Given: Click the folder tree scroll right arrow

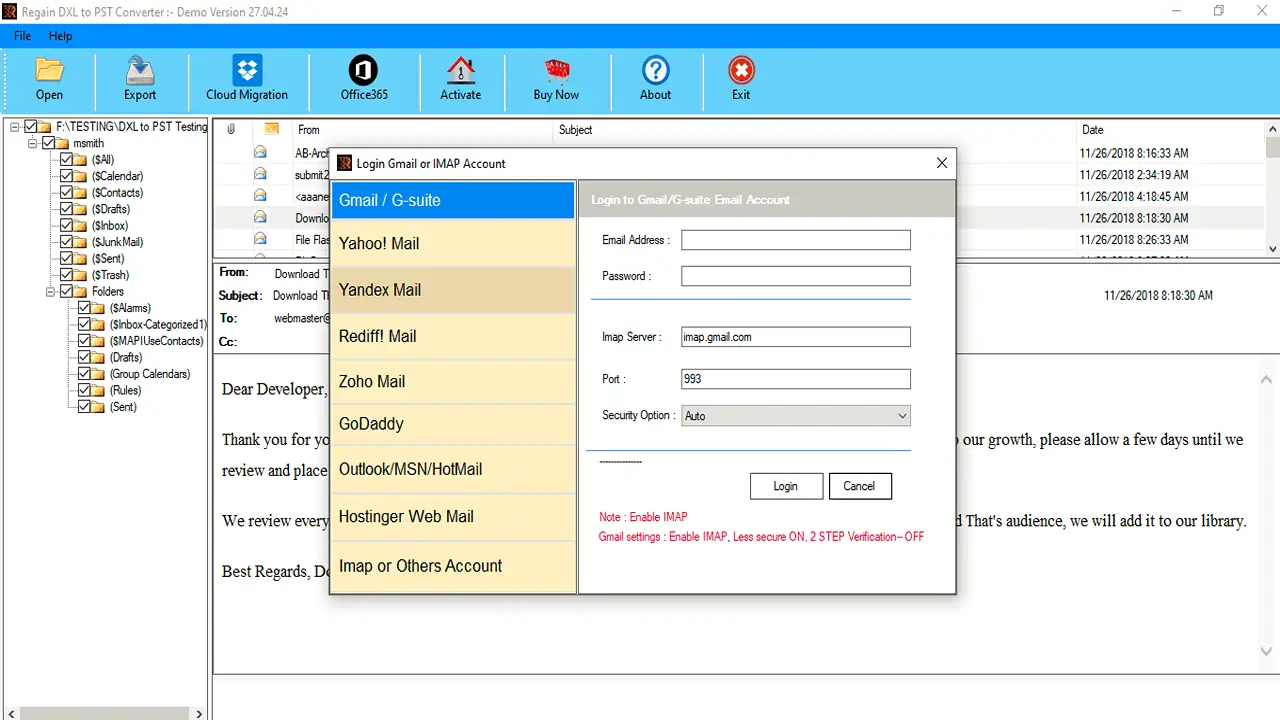Looking at the screenshot, I should (200, 714).
